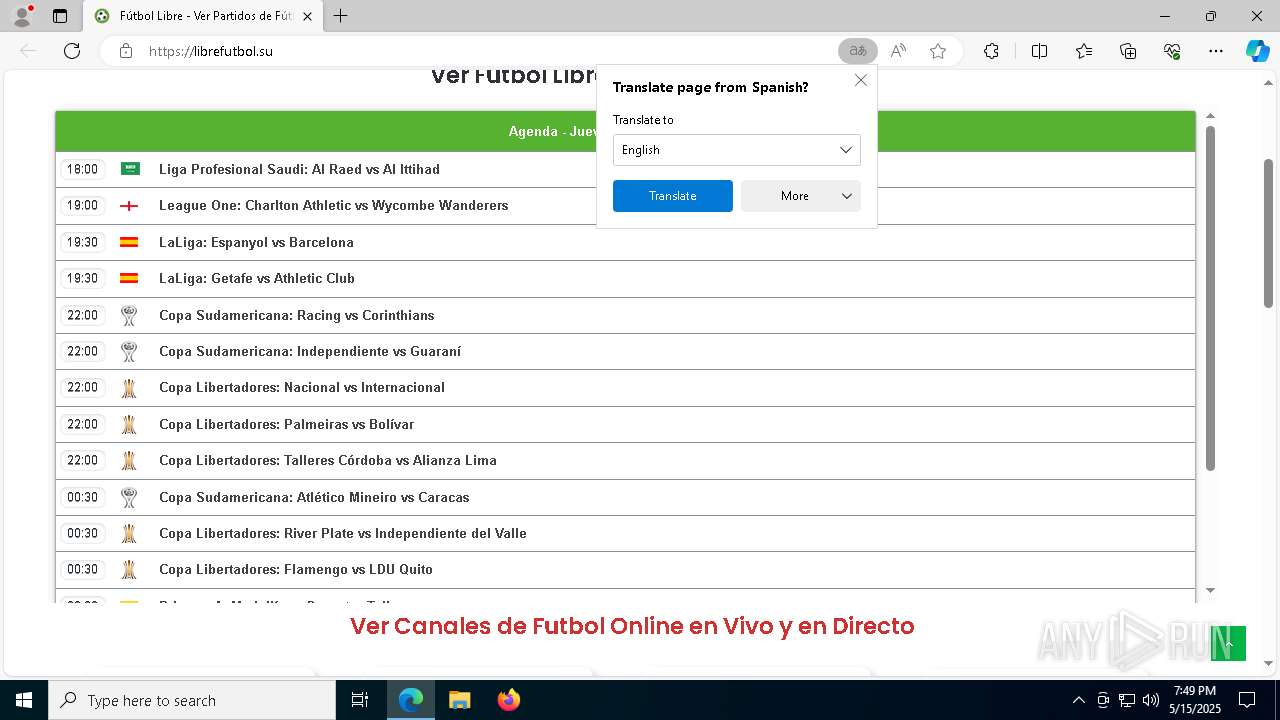Open Settings and more menu
Viewport: 1280px width, 720px height.
(x=1216, y=51)
